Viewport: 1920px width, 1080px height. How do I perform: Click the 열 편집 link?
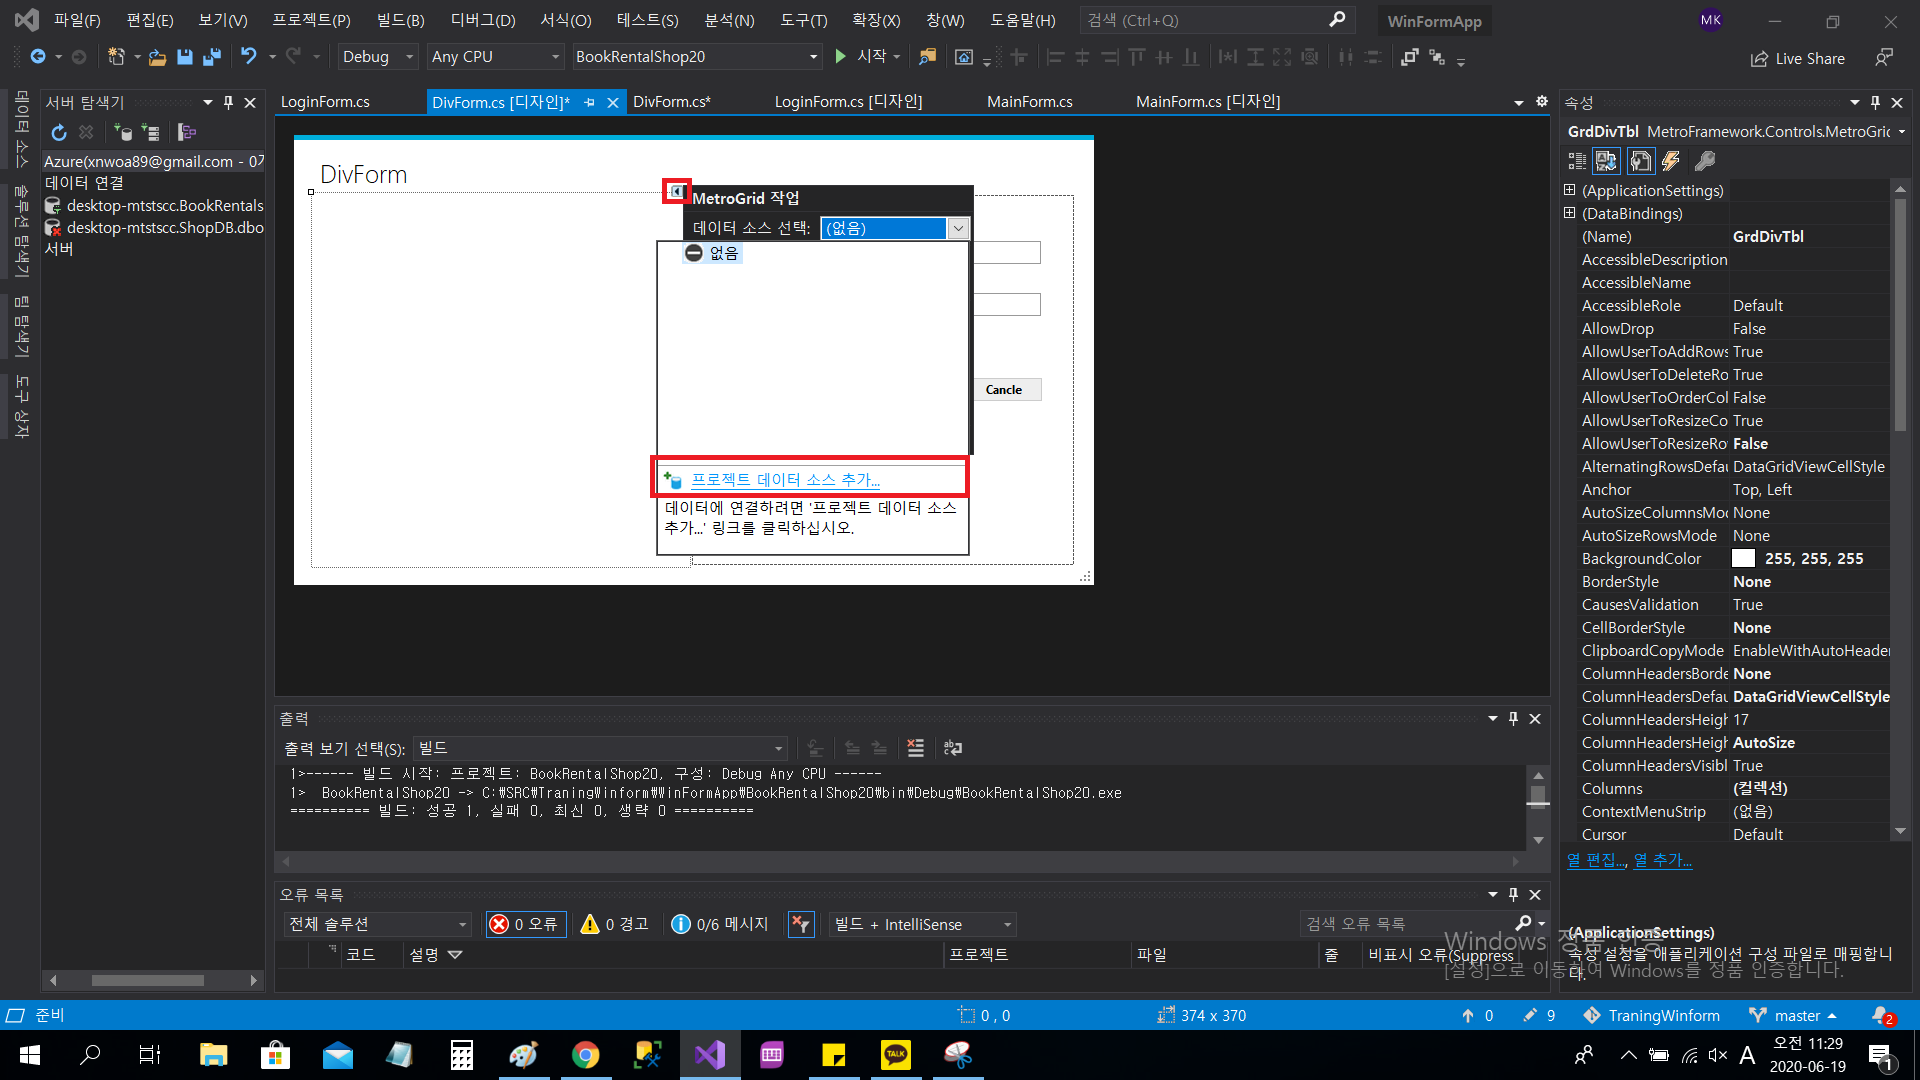(x=1596, y=860)
